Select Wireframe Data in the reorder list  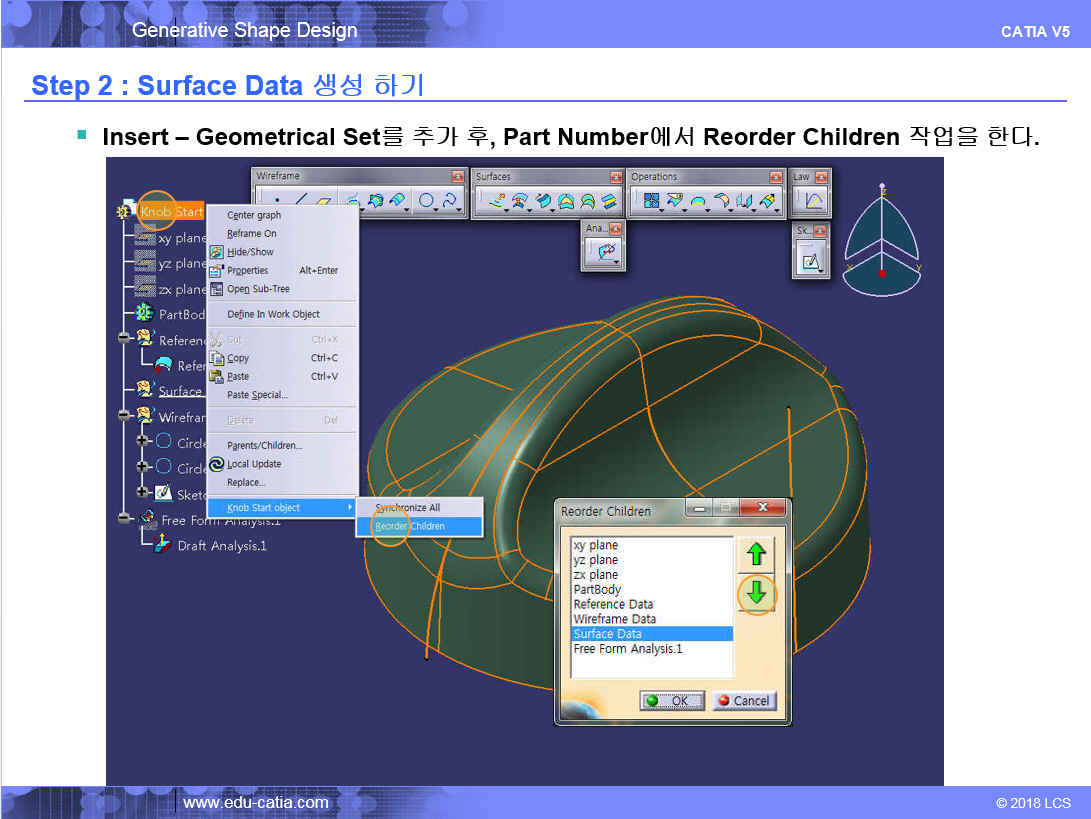(614, 619)
